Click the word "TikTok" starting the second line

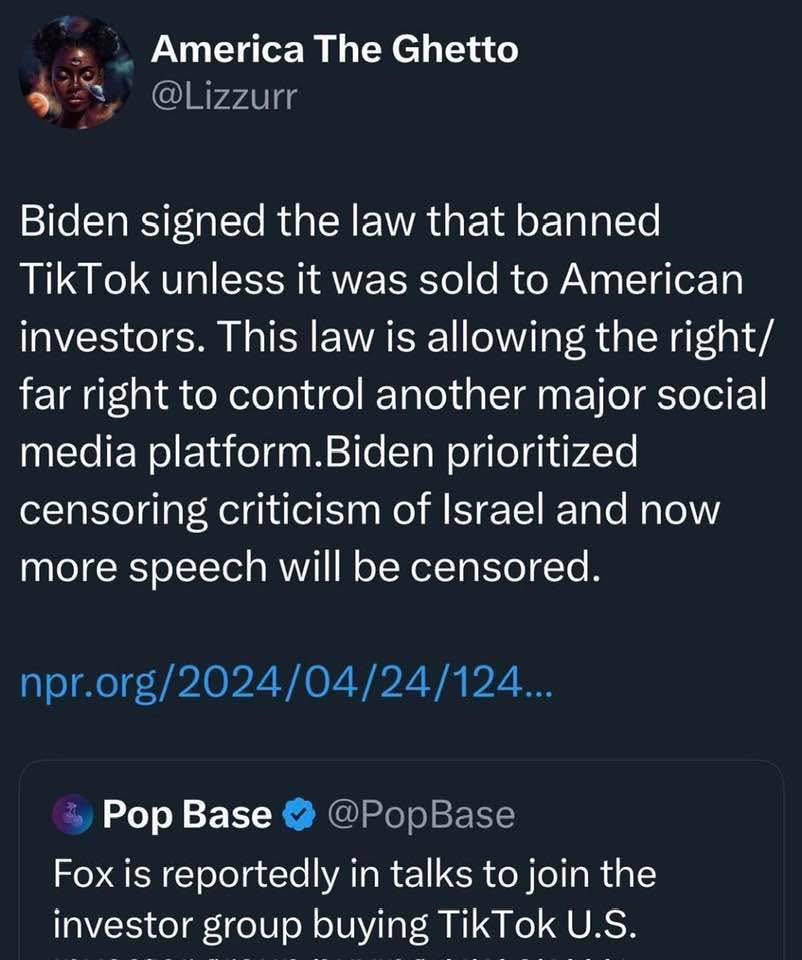click(x=87, y=280)
